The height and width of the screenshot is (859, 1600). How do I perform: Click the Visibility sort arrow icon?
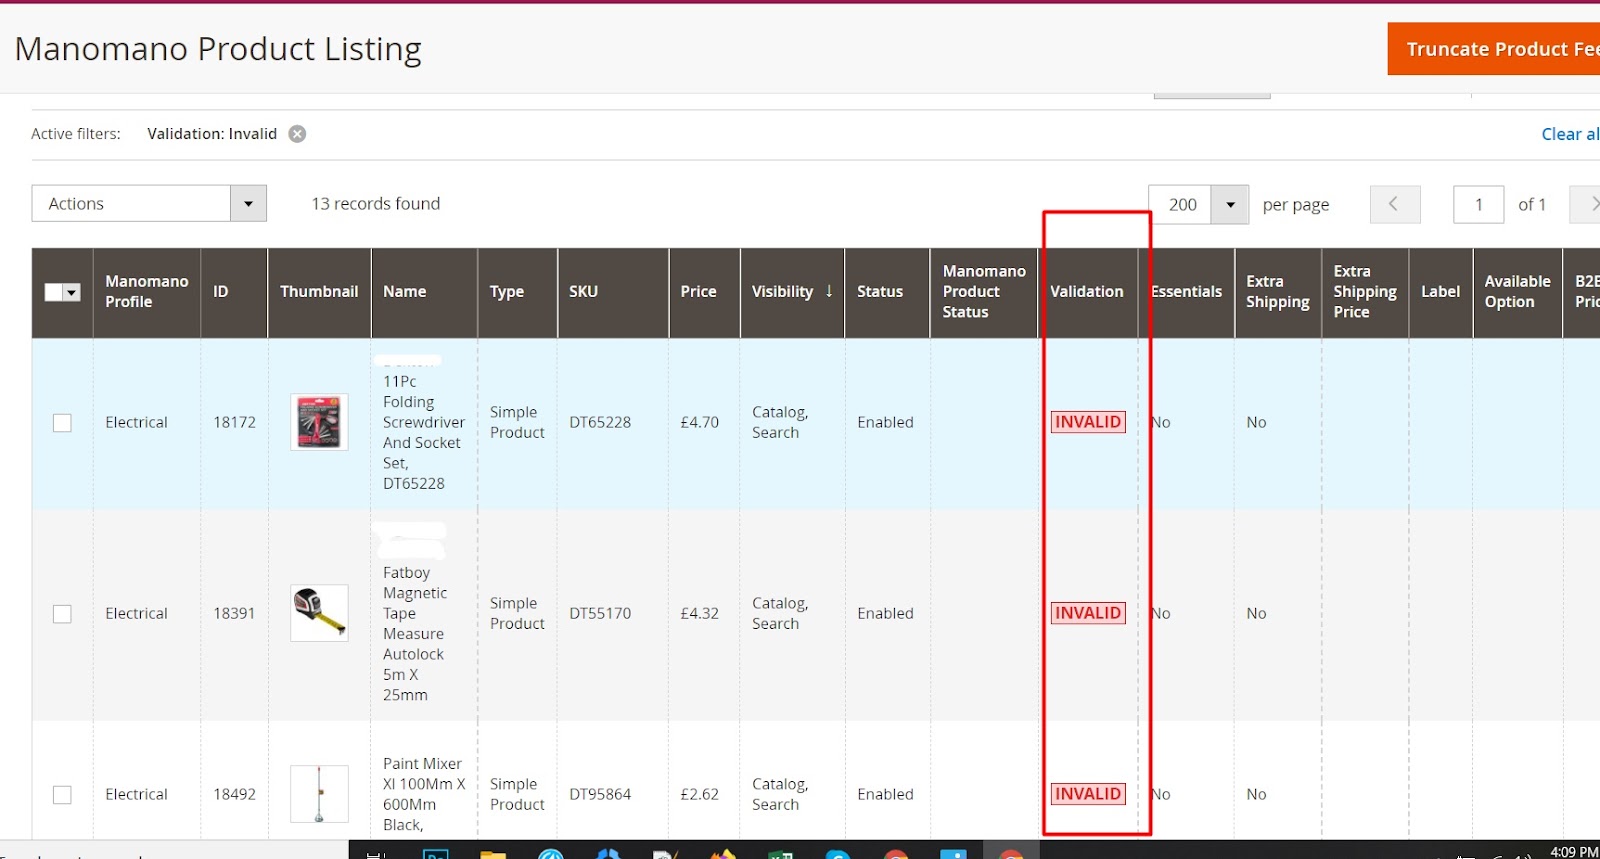tap(829, 291)
